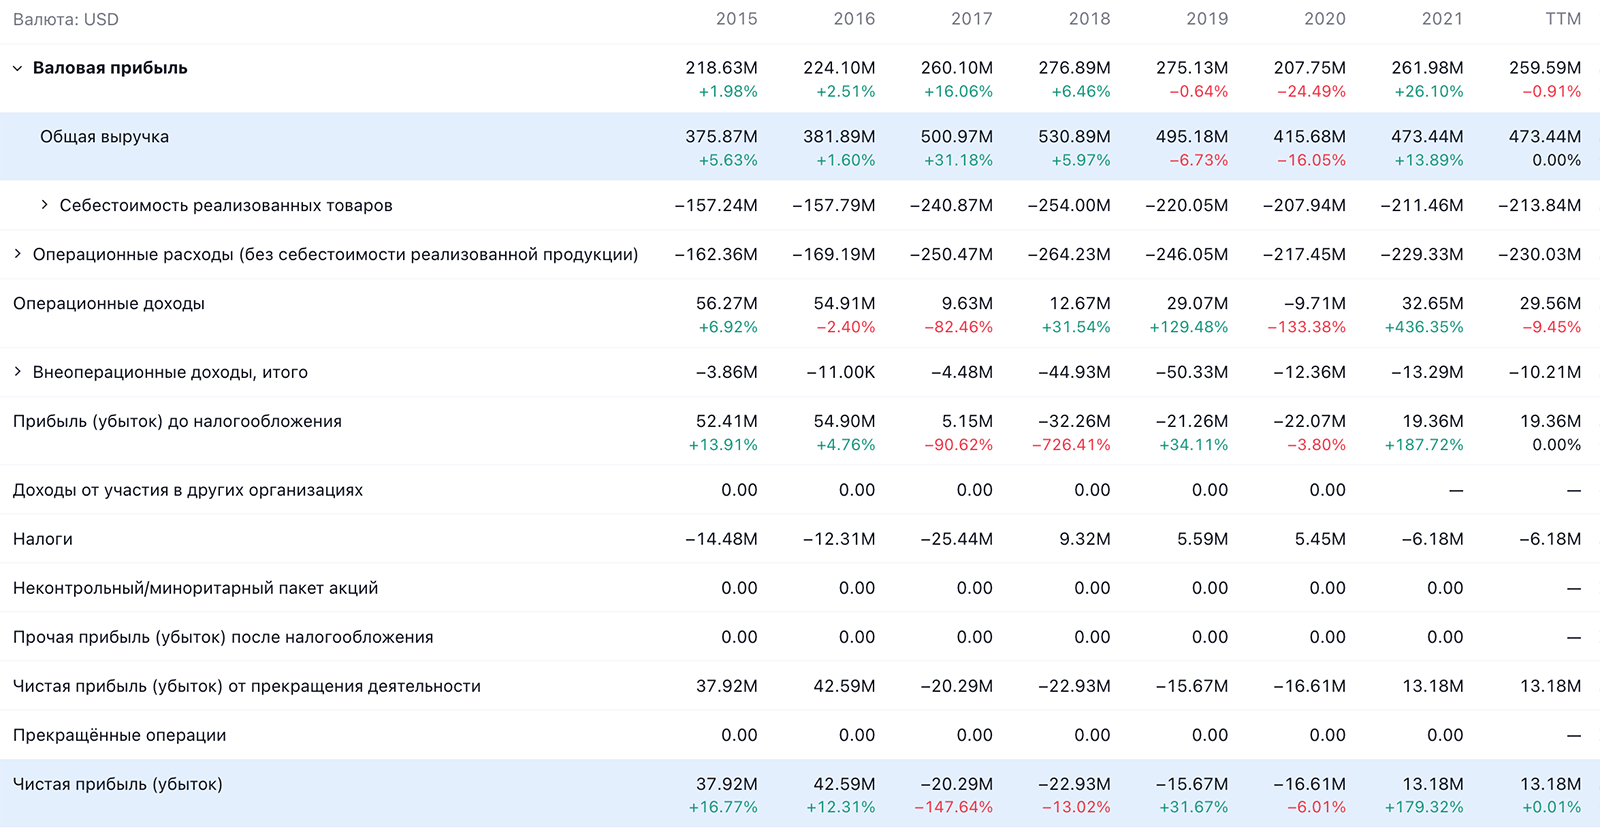Viewport: 1600px width, 828px height.
Task: Click the TTM column header
Action: pos(1563,19)
